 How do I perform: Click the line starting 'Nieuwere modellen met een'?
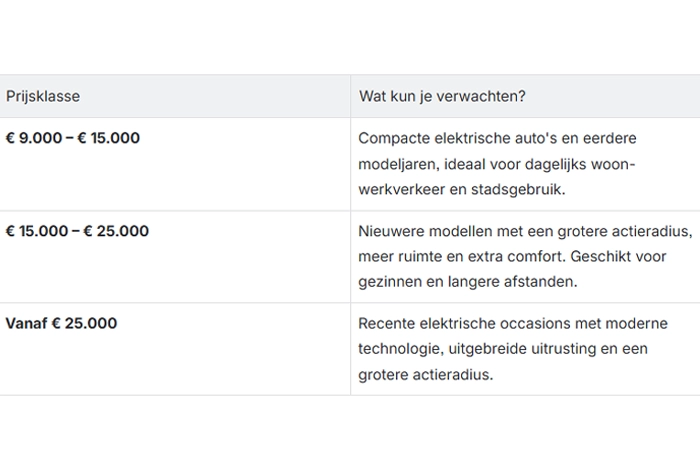(525, 231)
